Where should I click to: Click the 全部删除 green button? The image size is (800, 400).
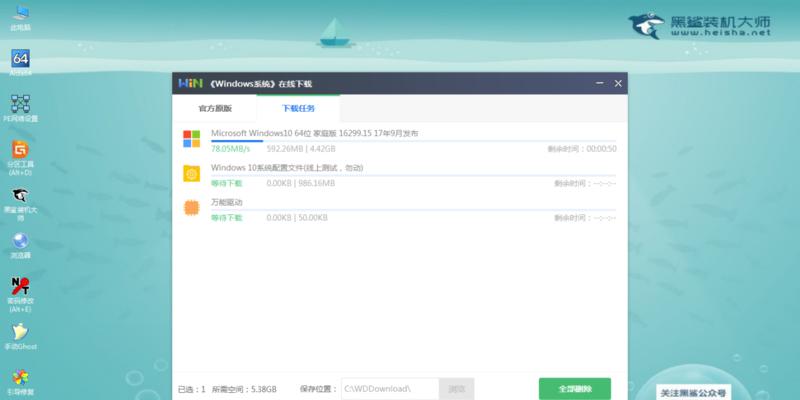click(575, 389)
